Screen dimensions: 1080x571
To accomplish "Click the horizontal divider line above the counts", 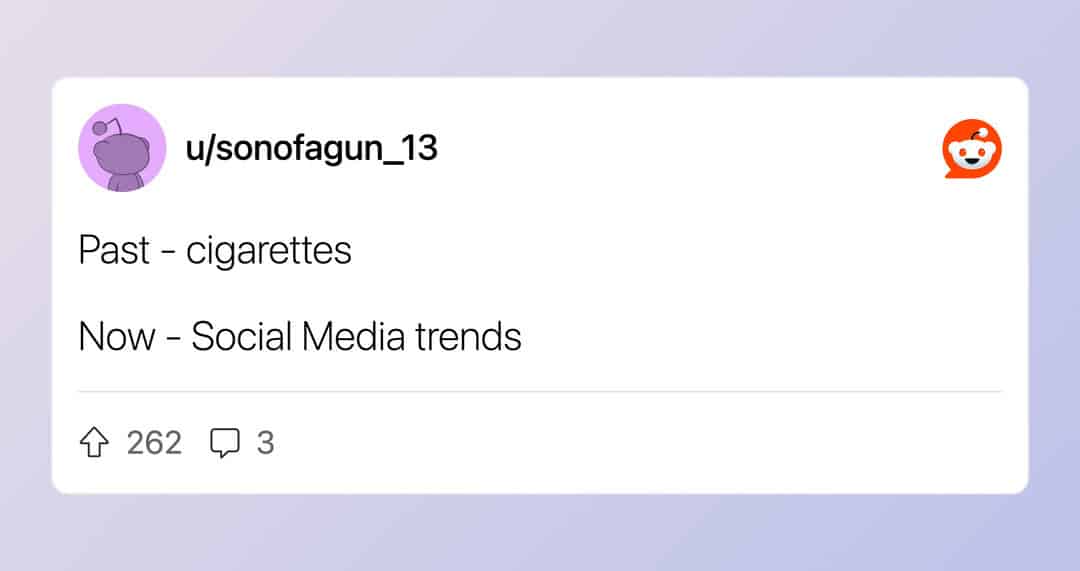I will (x=540, y=391).
